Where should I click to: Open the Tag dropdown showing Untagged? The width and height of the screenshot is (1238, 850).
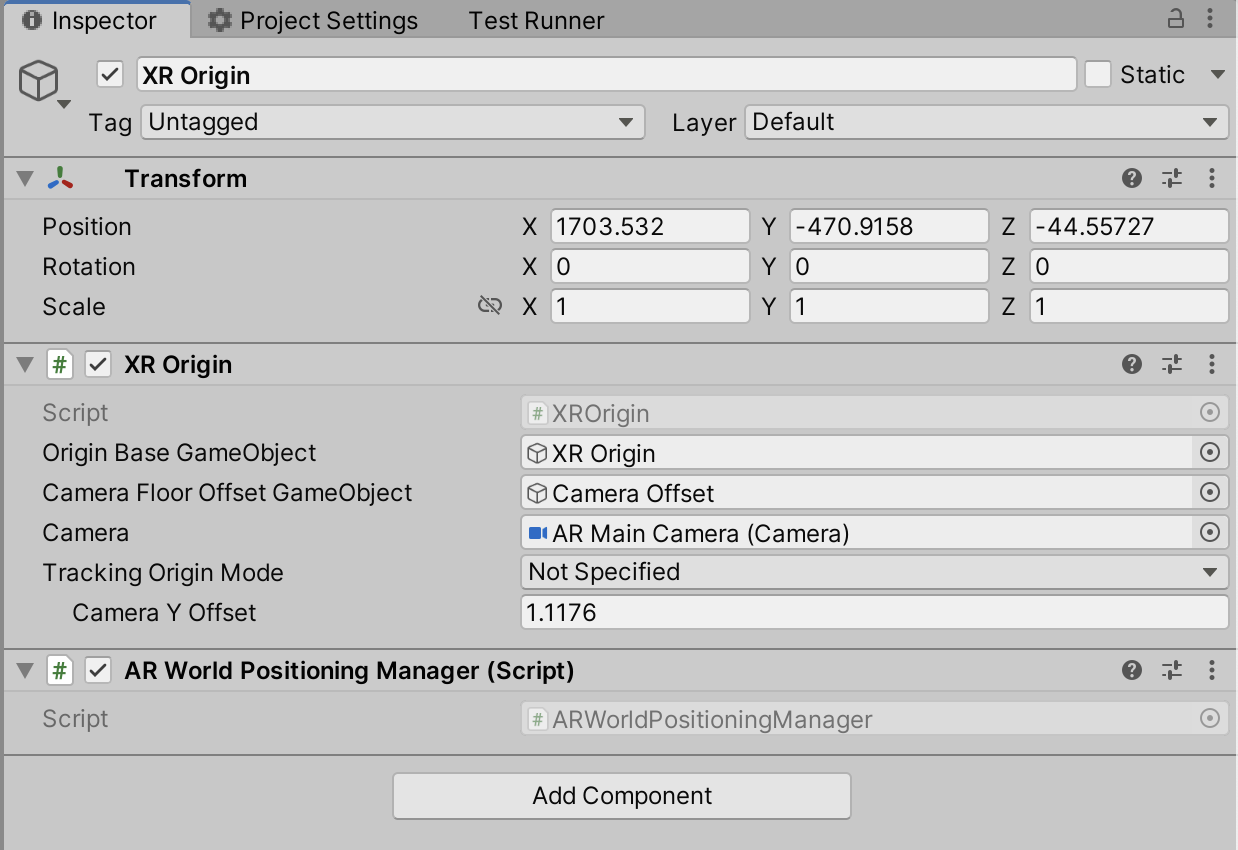click(392, 122)
